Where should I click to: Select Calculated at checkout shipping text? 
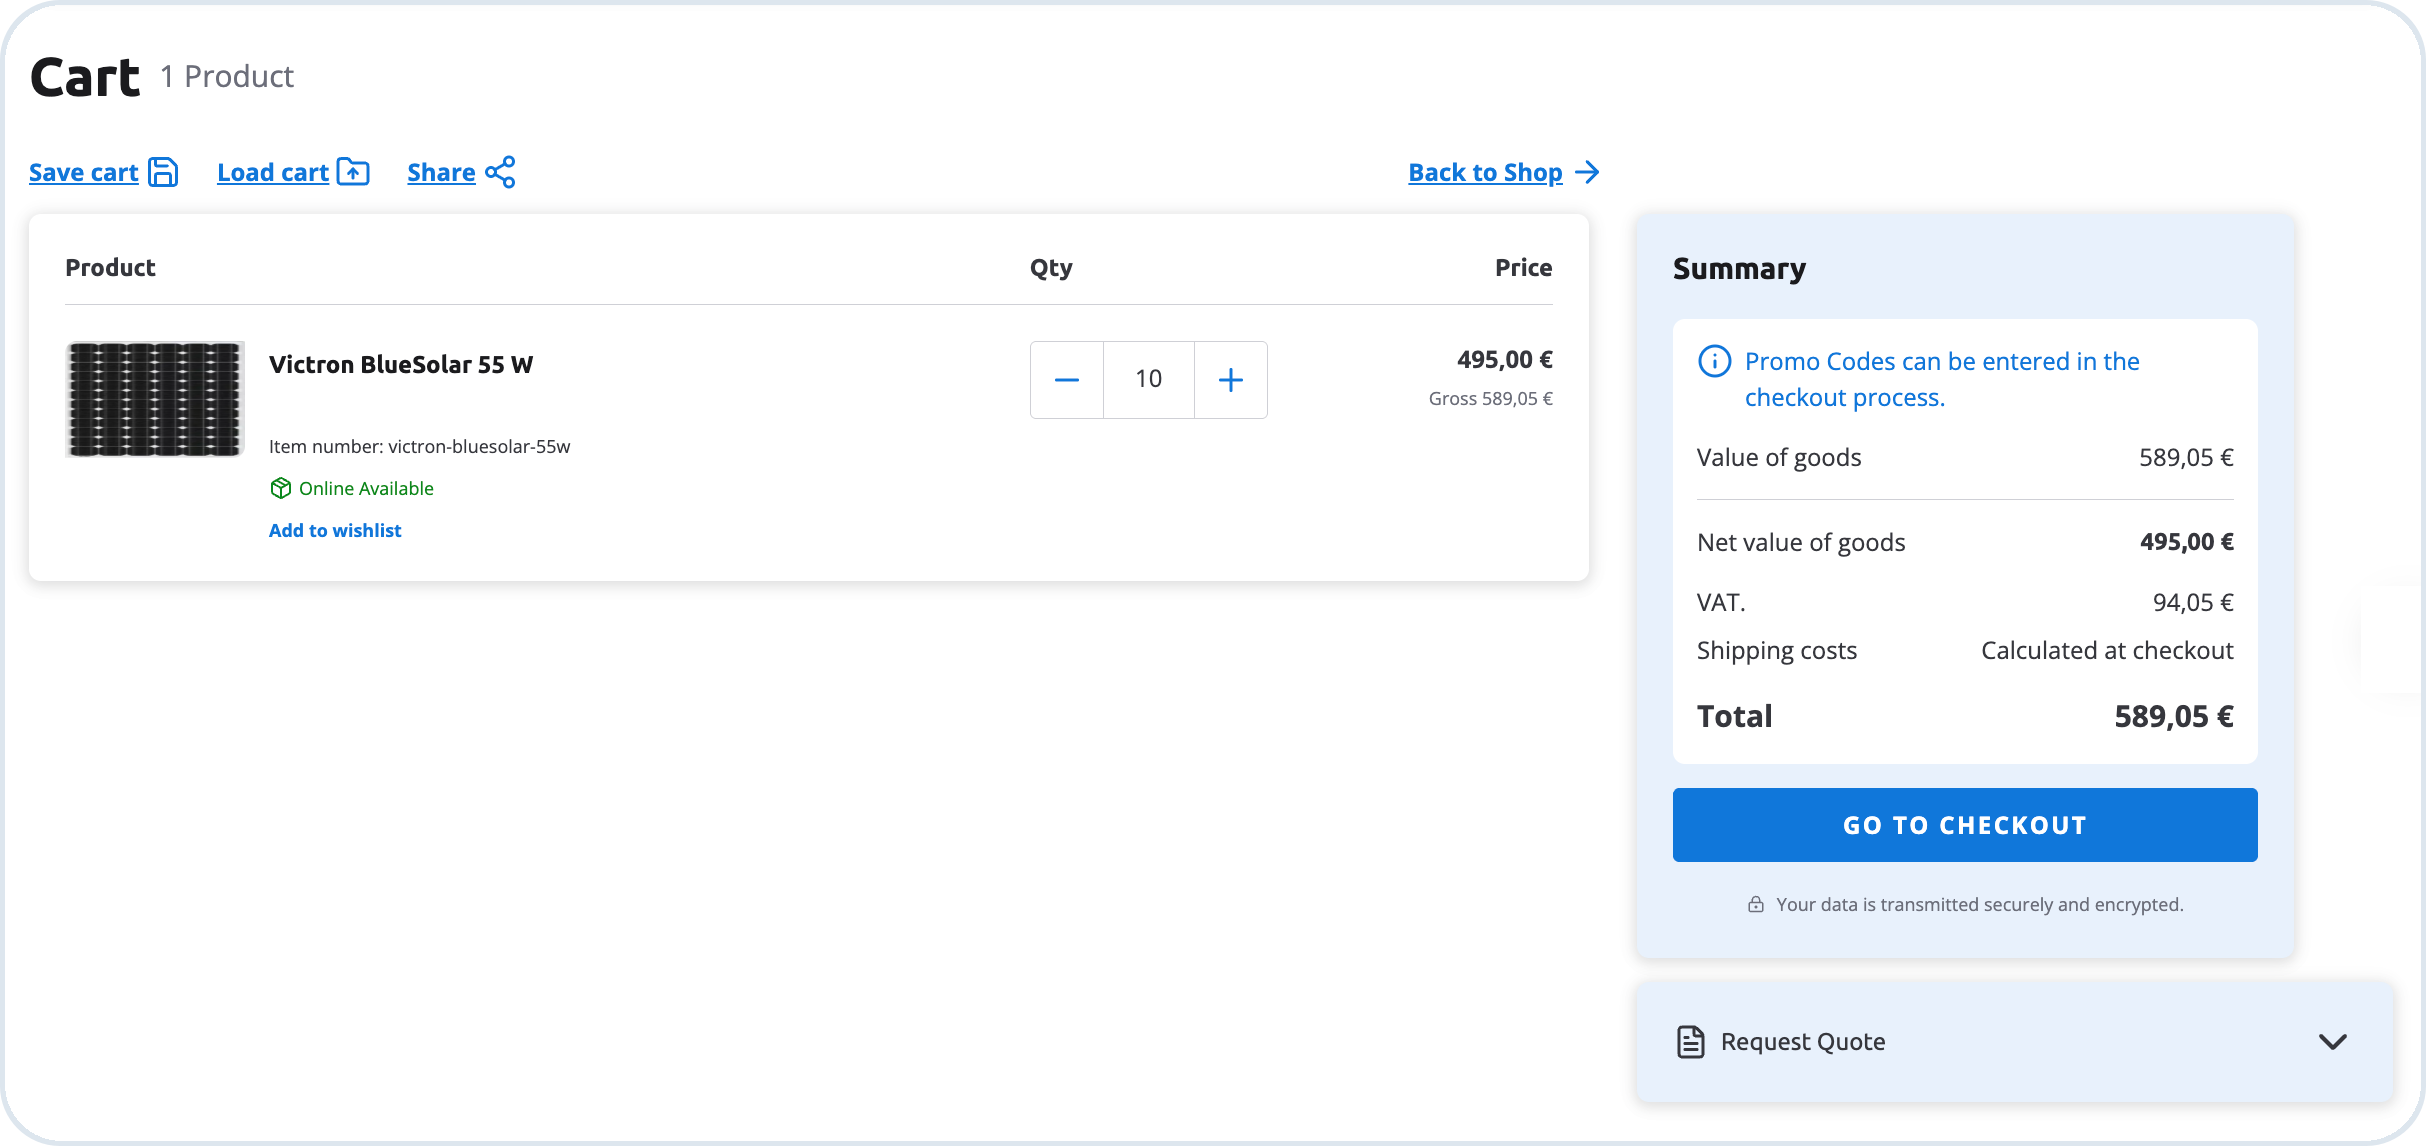2107,650
